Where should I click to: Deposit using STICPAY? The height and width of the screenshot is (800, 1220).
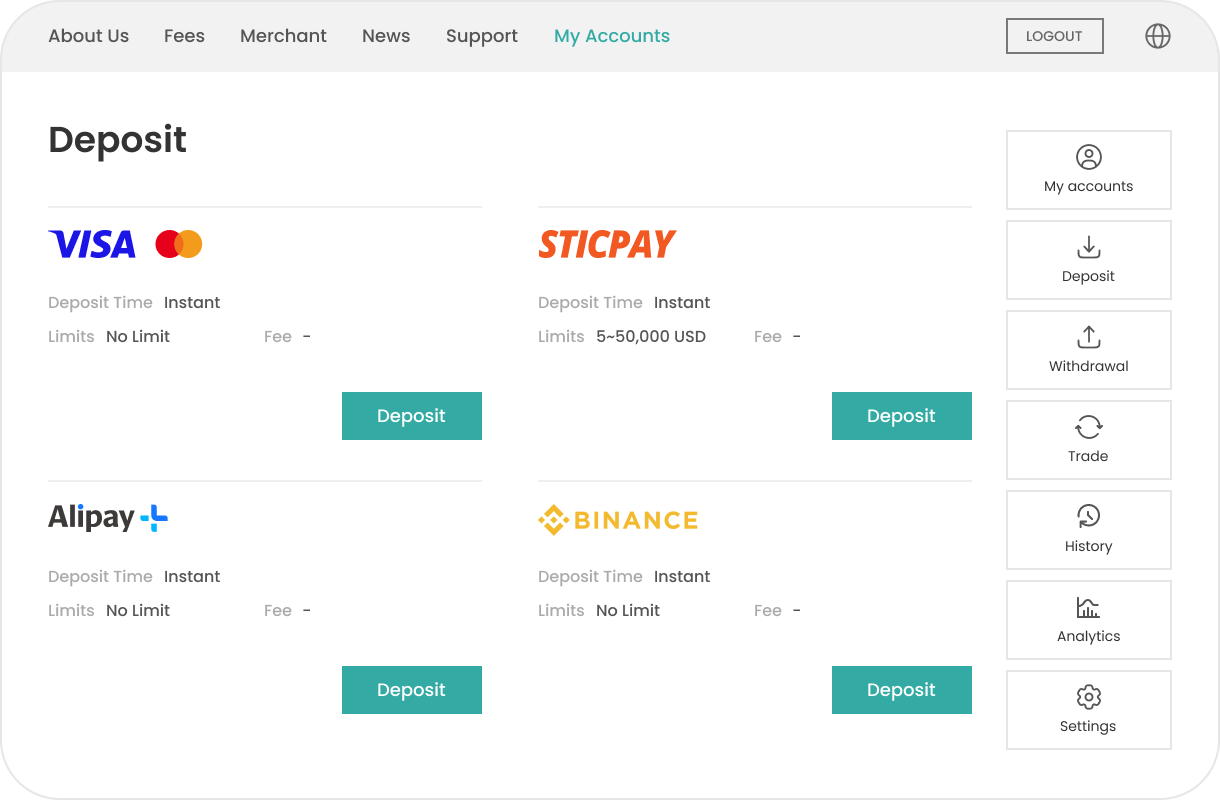902,416
